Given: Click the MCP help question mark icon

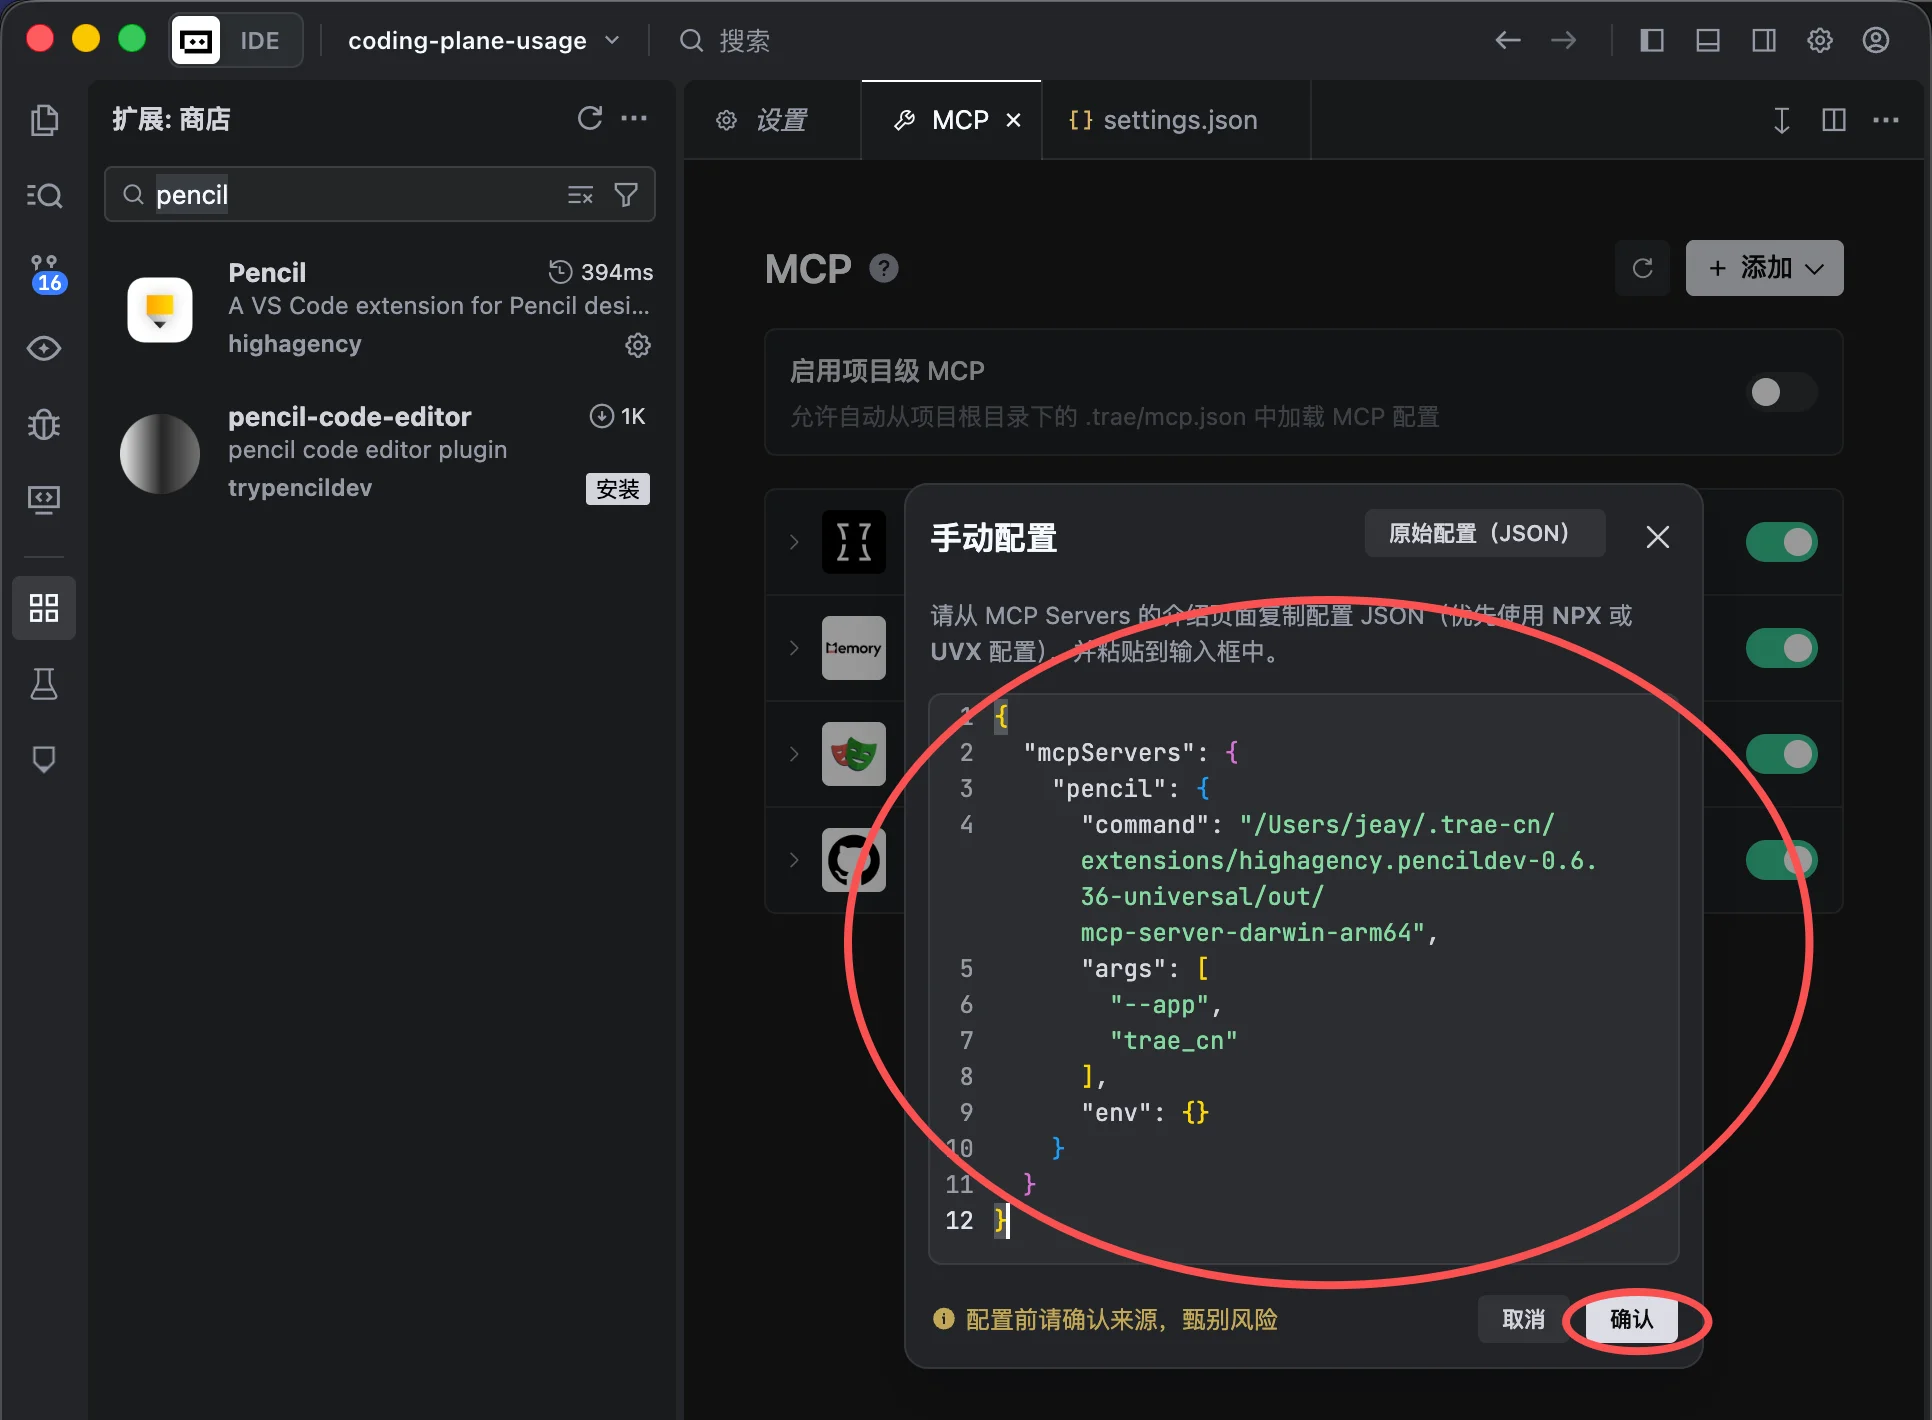Looking at the screenshot, I should click(x=883, y=268).
